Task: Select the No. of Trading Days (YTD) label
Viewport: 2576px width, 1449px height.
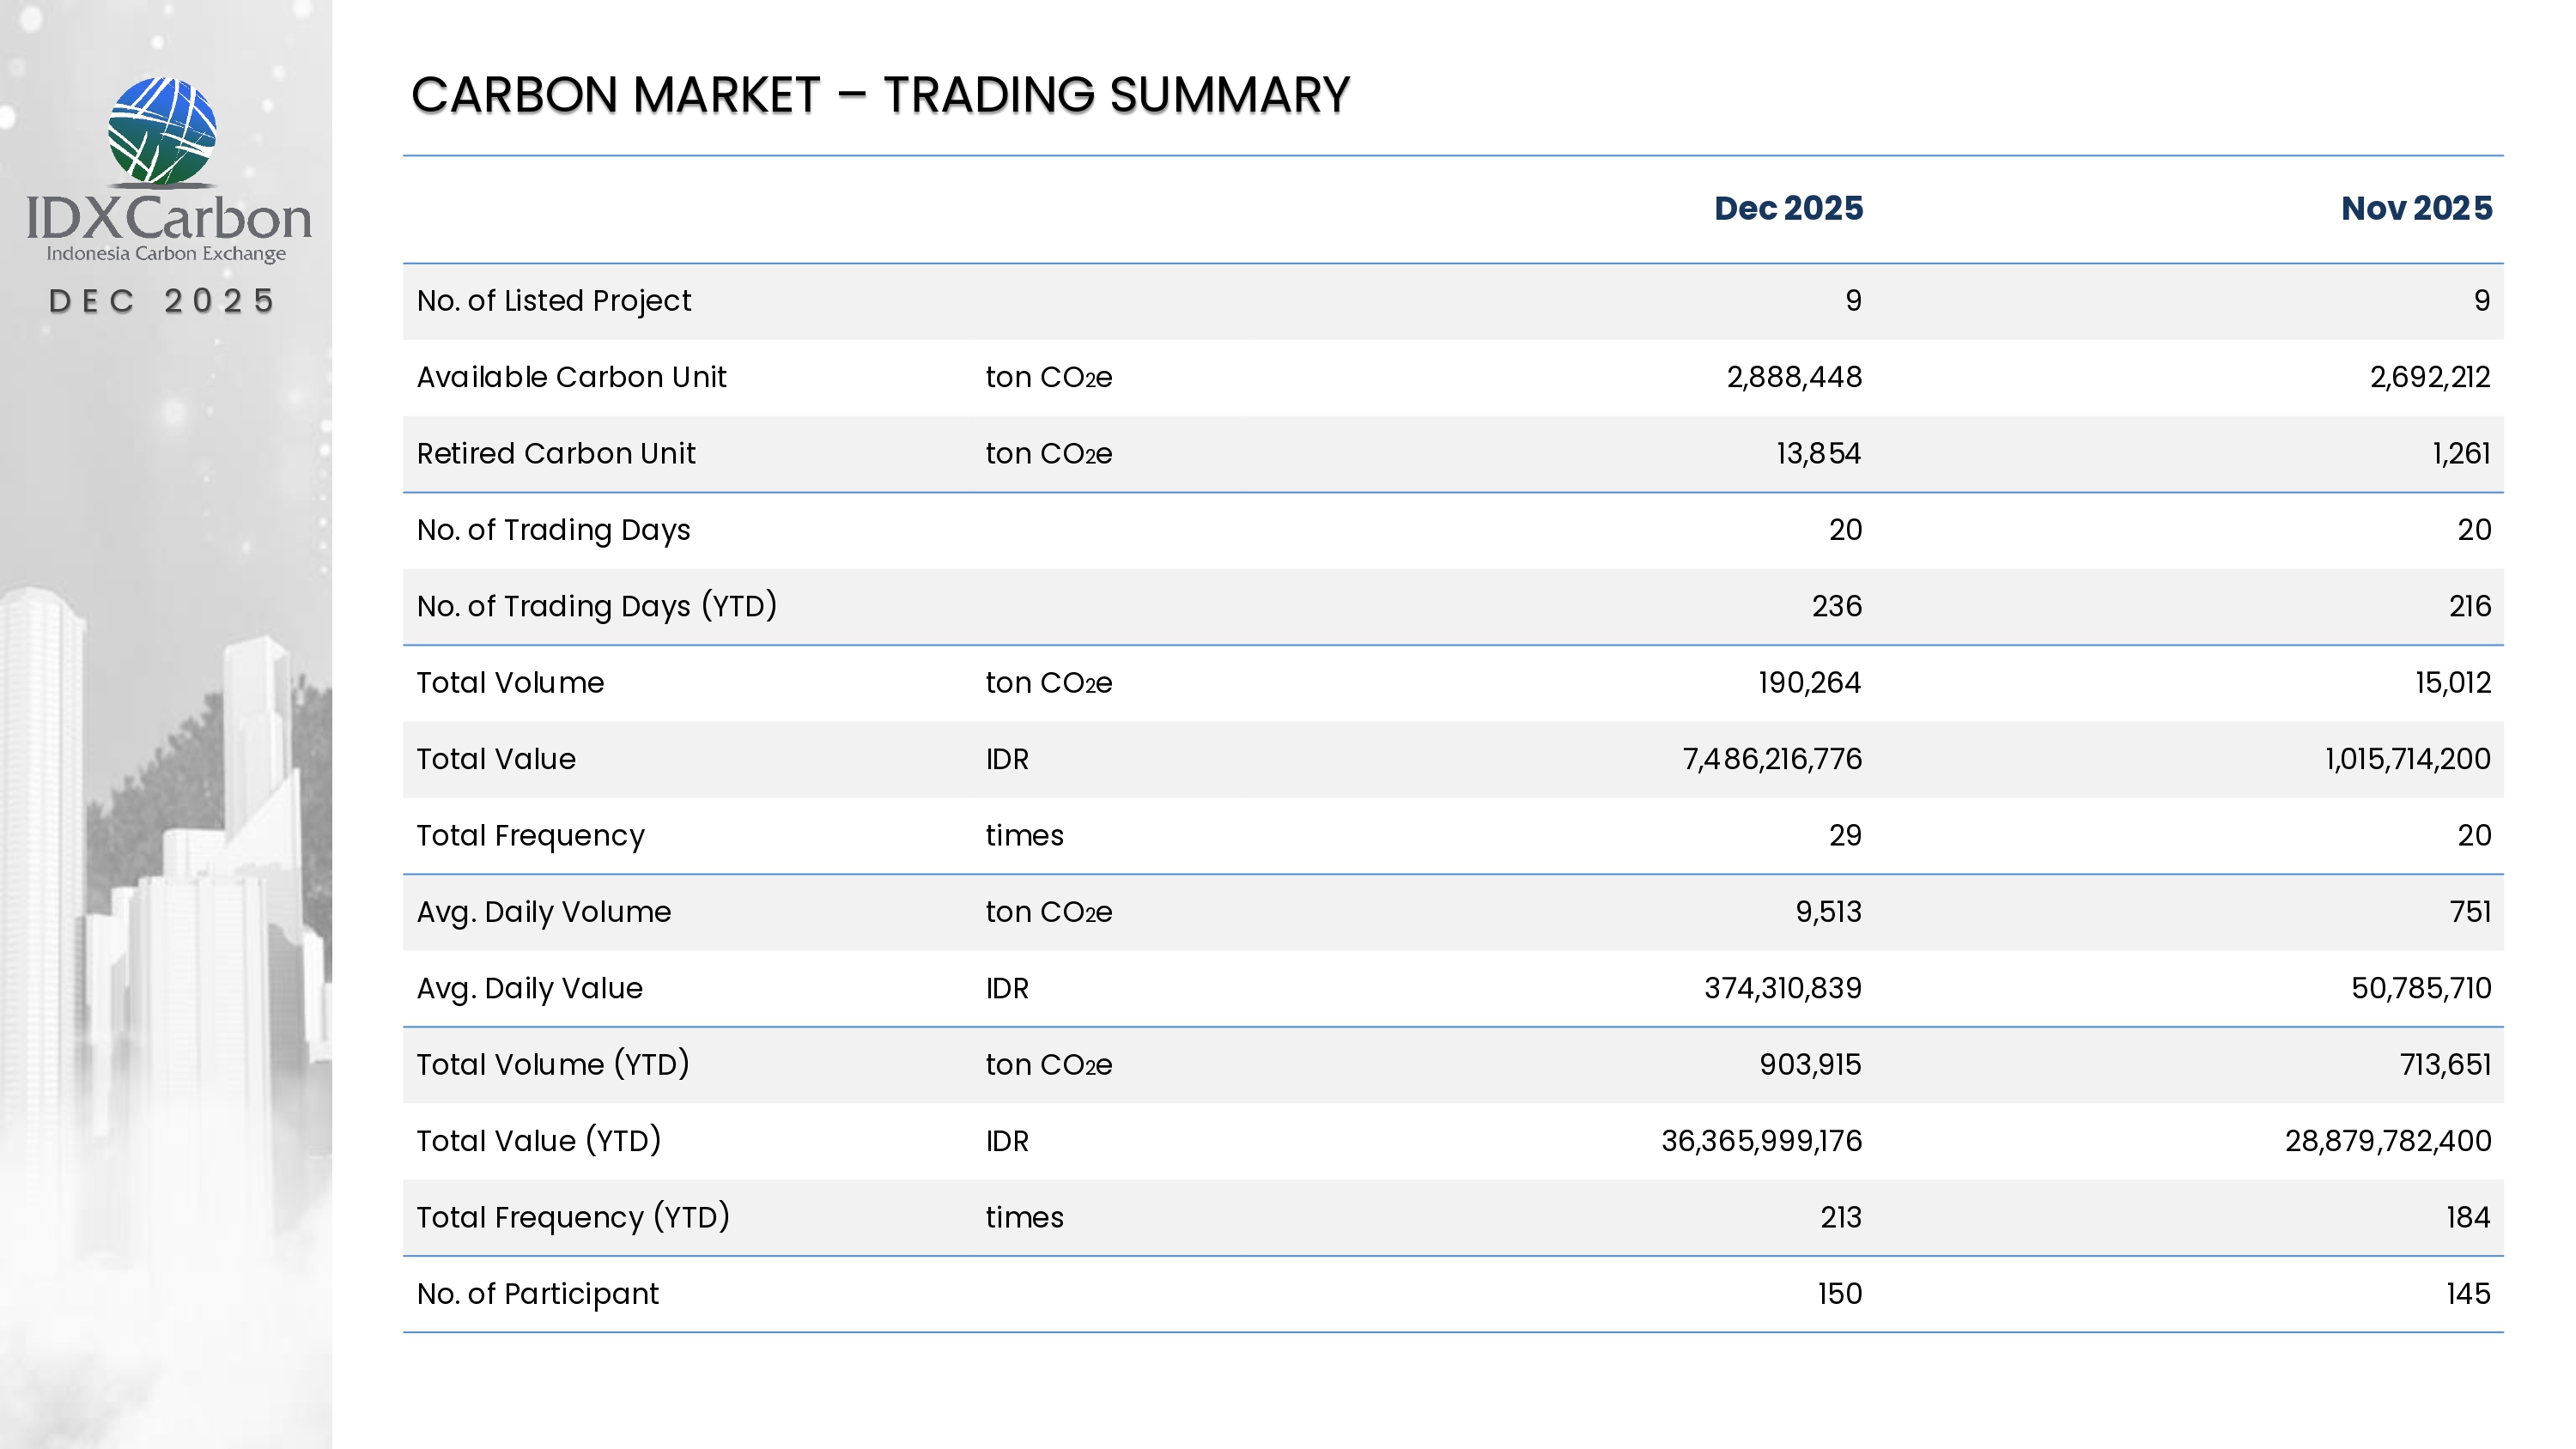Action: (x=597, y=606)
